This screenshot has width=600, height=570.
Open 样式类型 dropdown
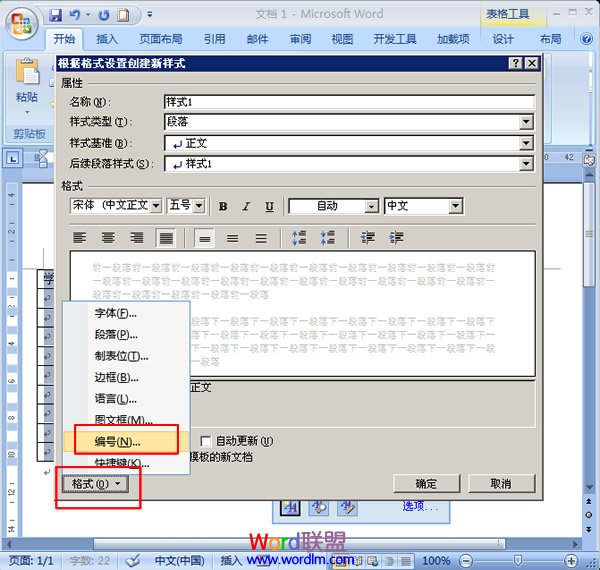(x=526, y=122)
